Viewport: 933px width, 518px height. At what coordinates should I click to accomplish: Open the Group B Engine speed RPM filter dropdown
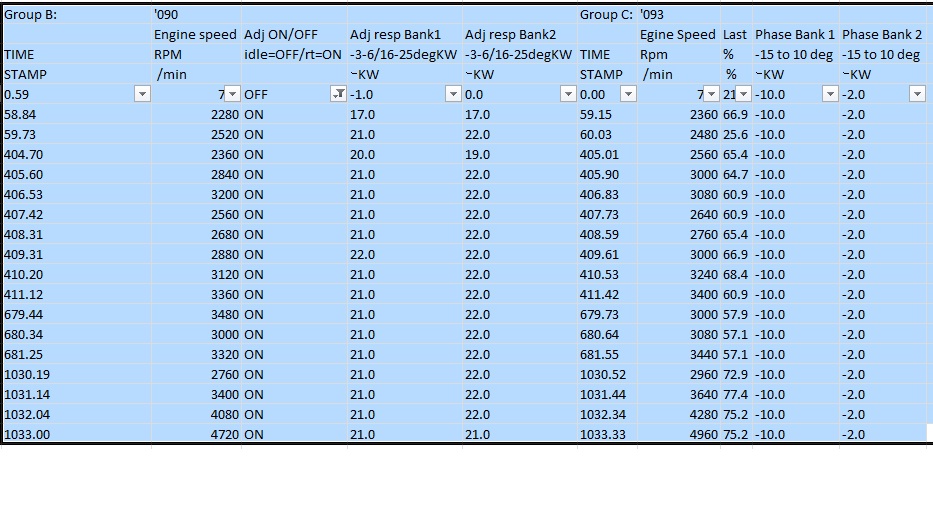pos(232,94)
